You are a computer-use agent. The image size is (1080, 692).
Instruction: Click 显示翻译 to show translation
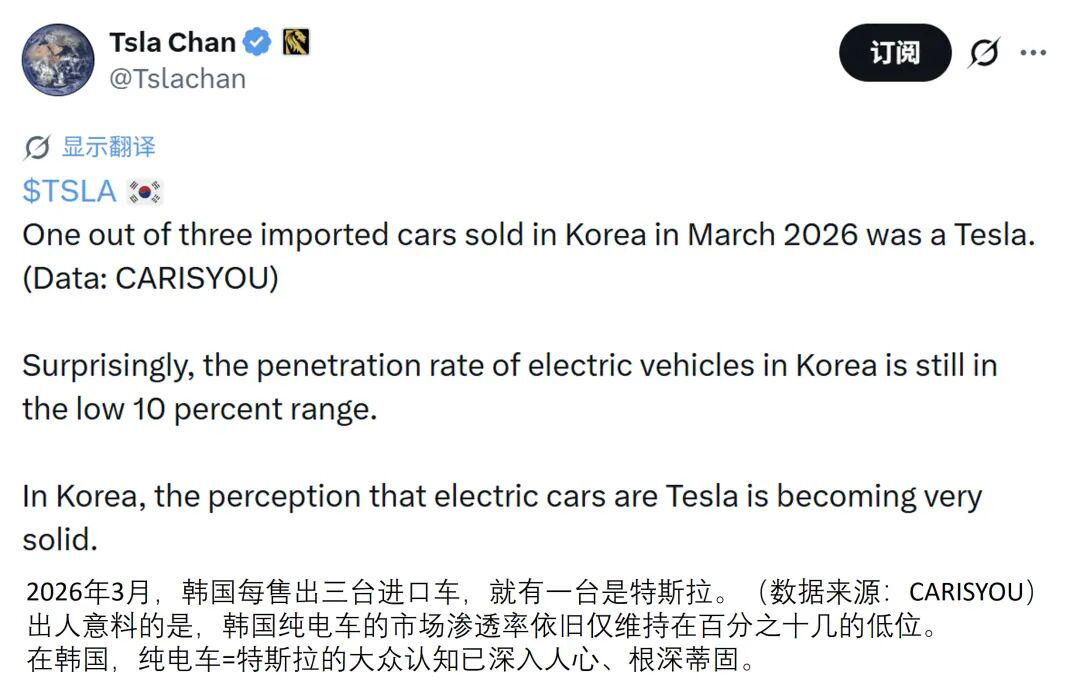coord(109,147)
